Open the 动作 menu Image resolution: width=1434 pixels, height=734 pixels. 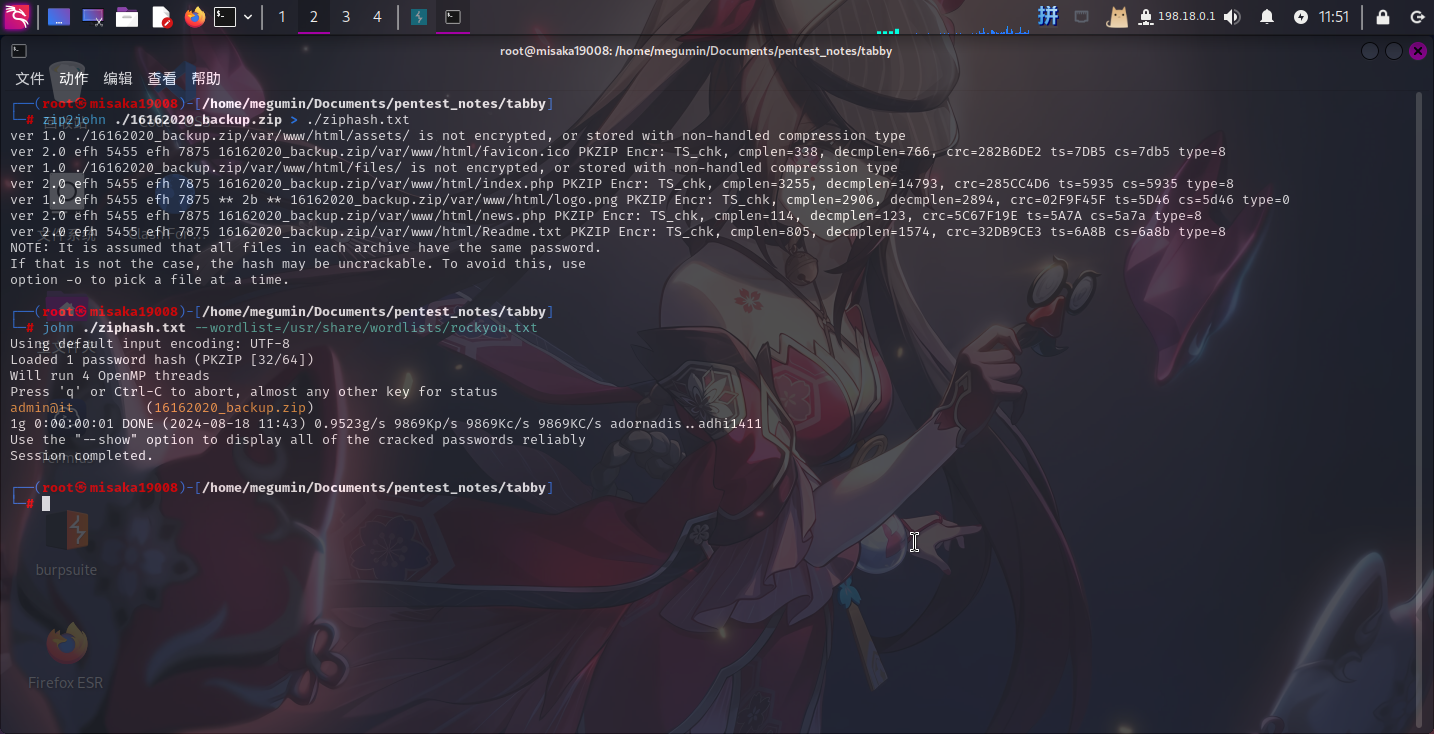[x=74, y=78]
